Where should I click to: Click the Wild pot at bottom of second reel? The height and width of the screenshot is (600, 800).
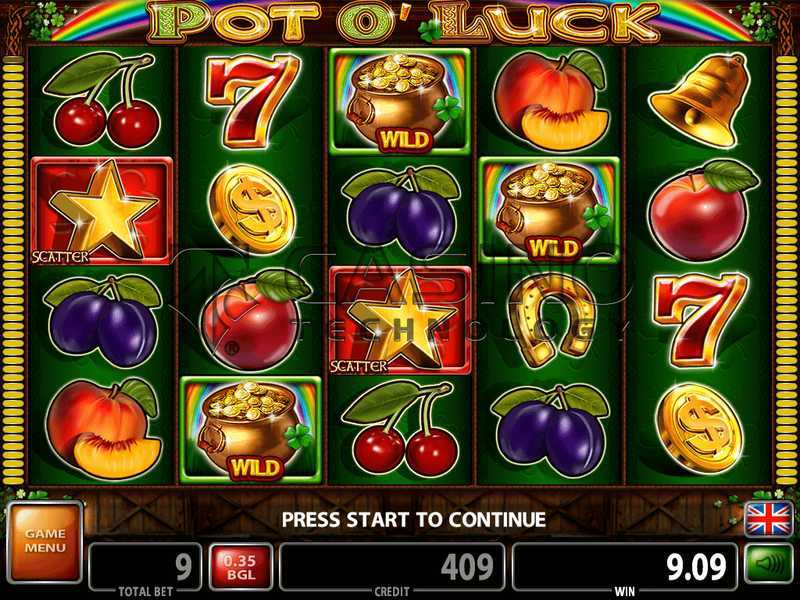pos(251,430)
